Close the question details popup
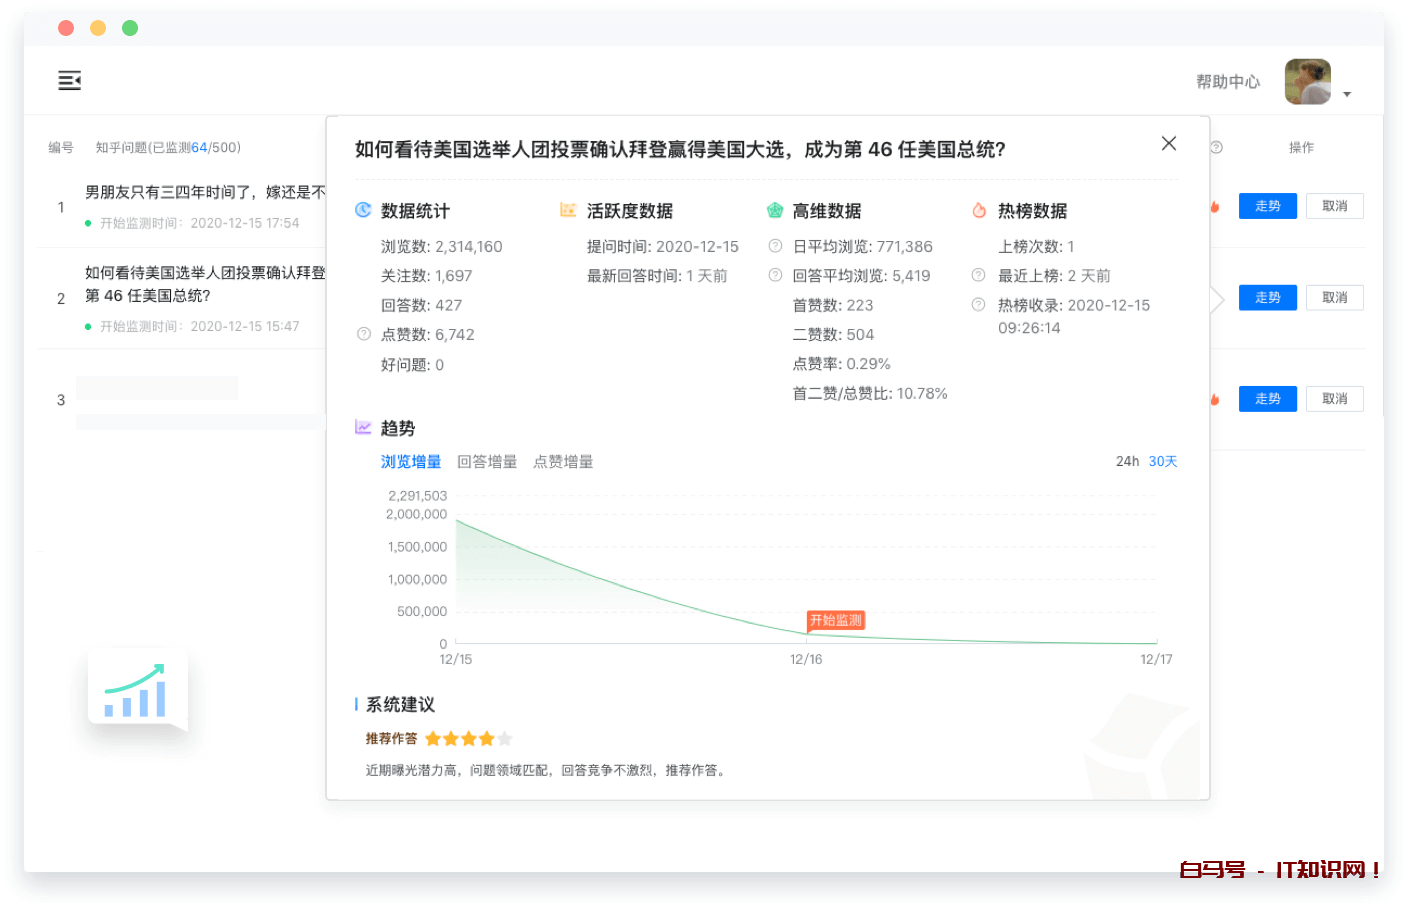This screenshot has width=1408, height=908. pos(1168,144)
